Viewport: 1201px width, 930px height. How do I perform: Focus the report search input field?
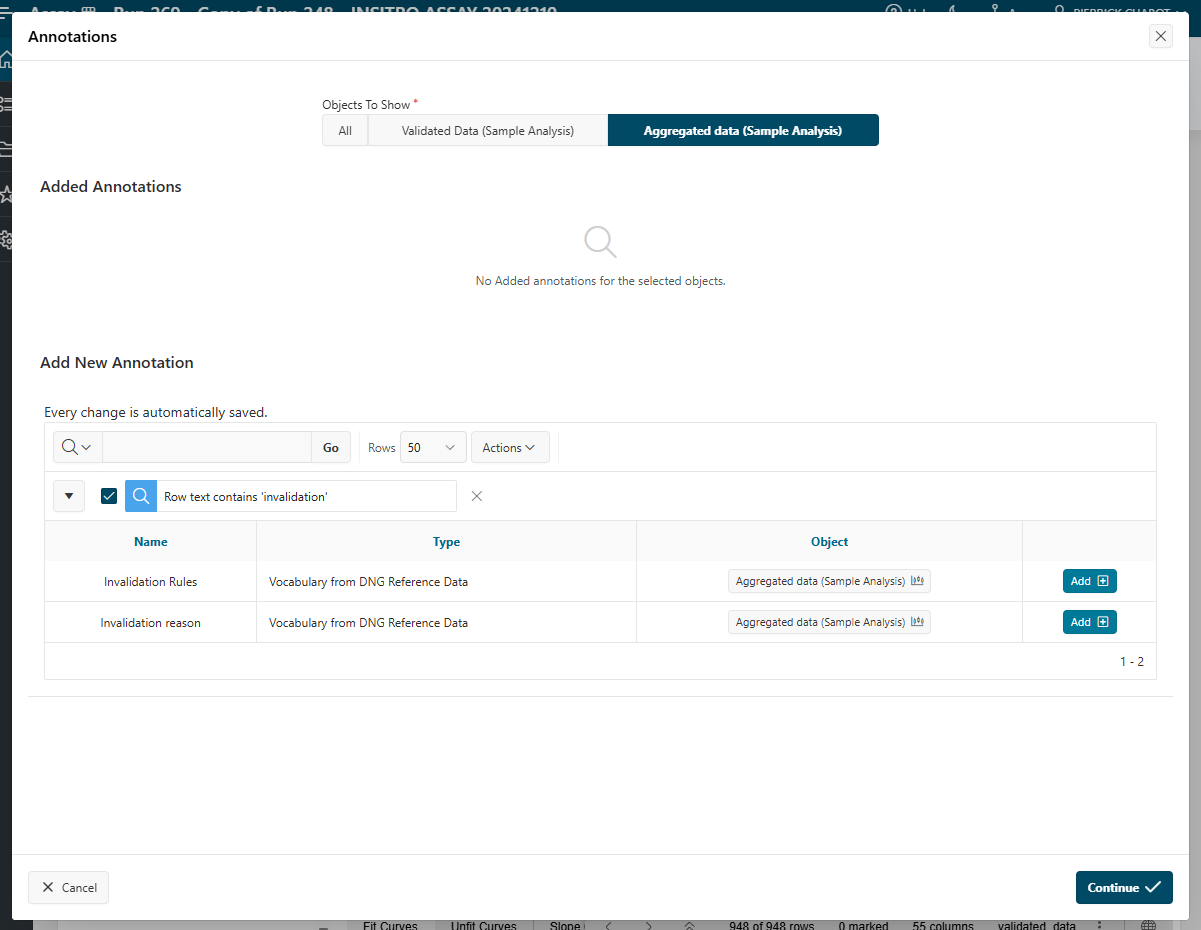point(207,447)
